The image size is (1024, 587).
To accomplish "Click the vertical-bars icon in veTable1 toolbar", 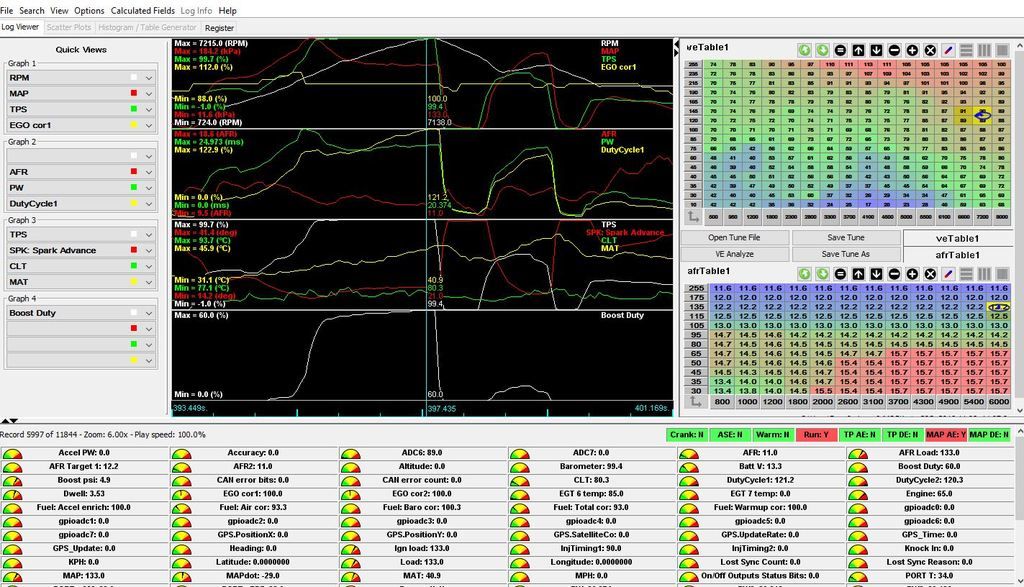I will (984, 50).
